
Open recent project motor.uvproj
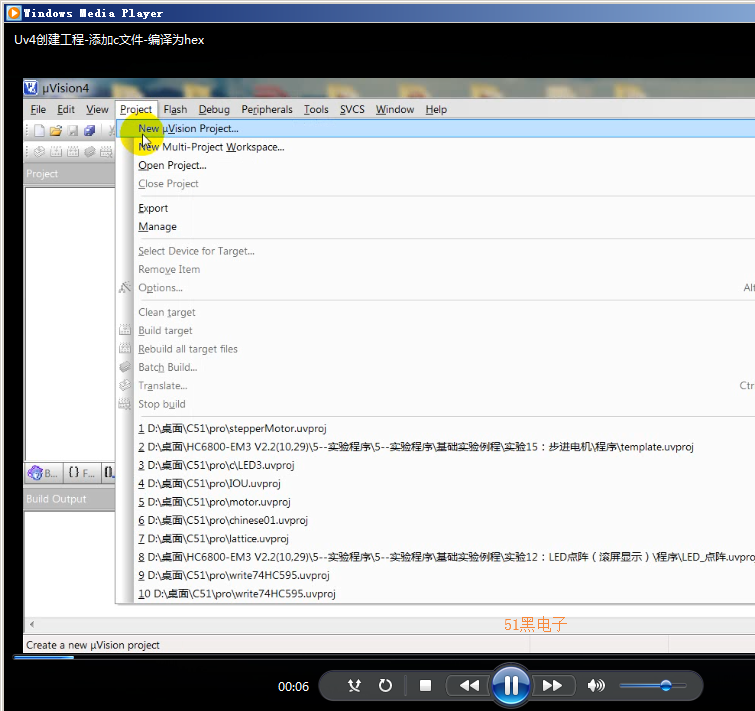pos(436,502)
